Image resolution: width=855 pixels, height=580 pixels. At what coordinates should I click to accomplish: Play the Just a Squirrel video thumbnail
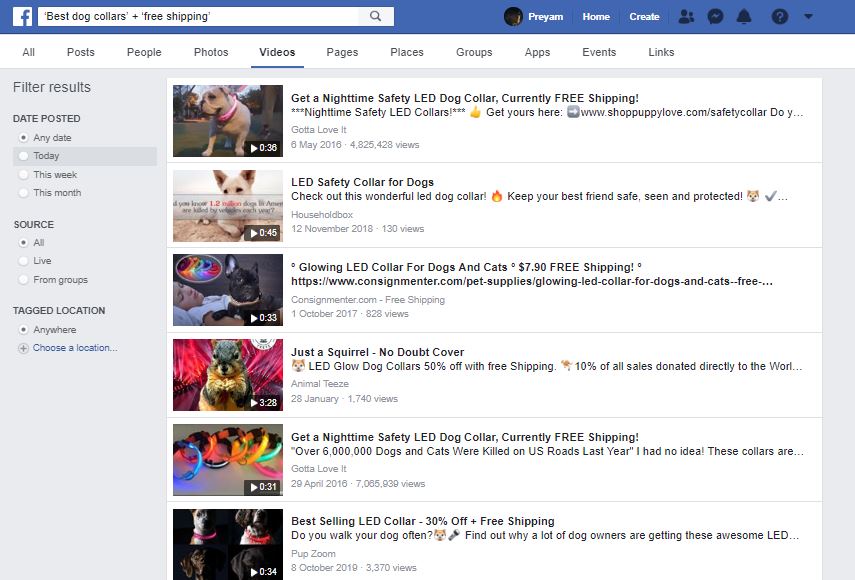click(x=228, y=375)
